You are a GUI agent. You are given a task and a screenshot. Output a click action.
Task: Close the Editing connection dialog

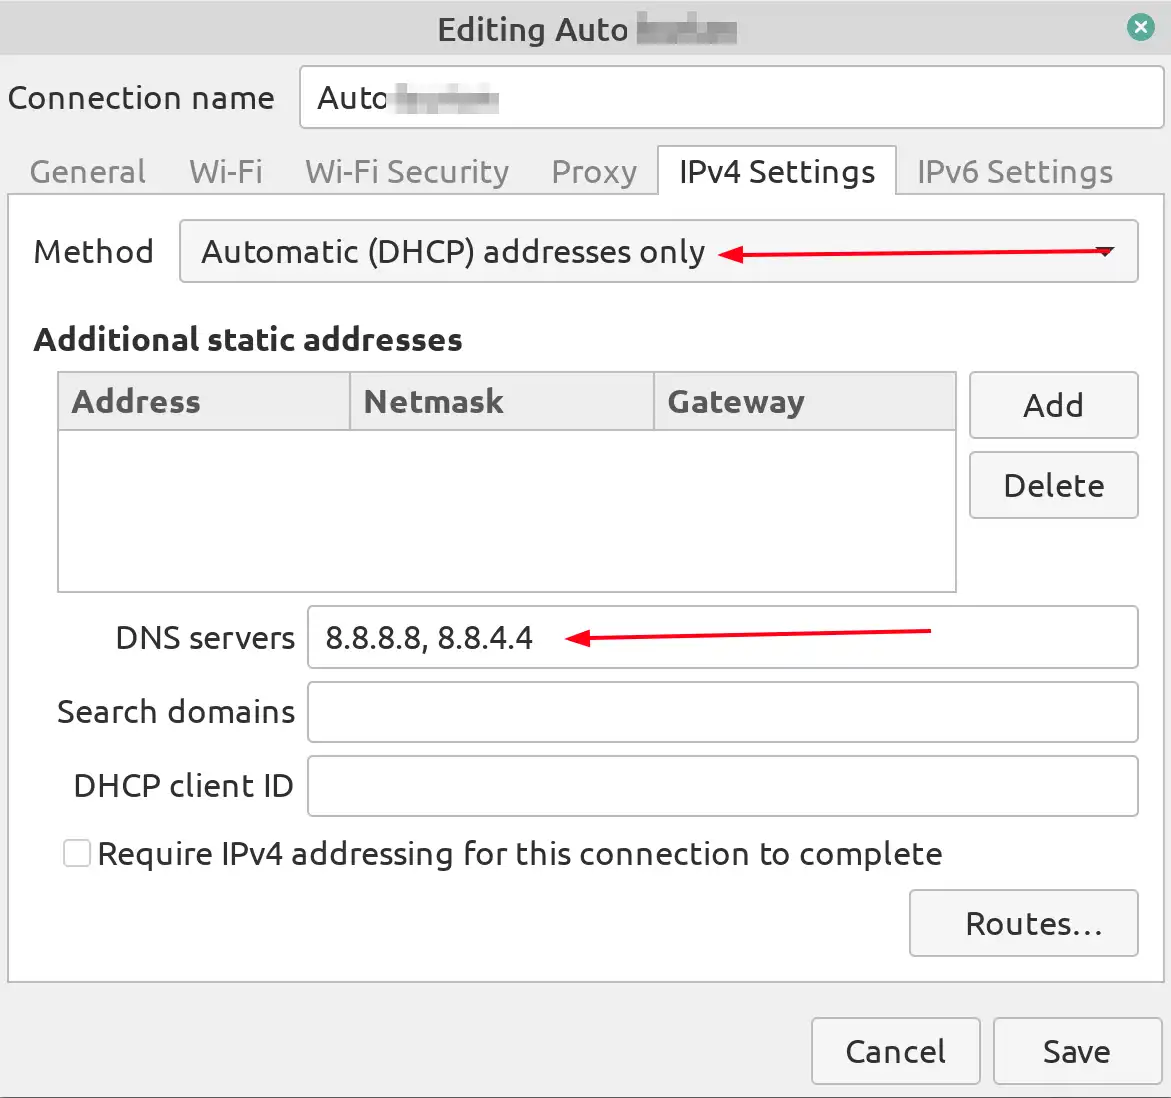pos(1140,27)
